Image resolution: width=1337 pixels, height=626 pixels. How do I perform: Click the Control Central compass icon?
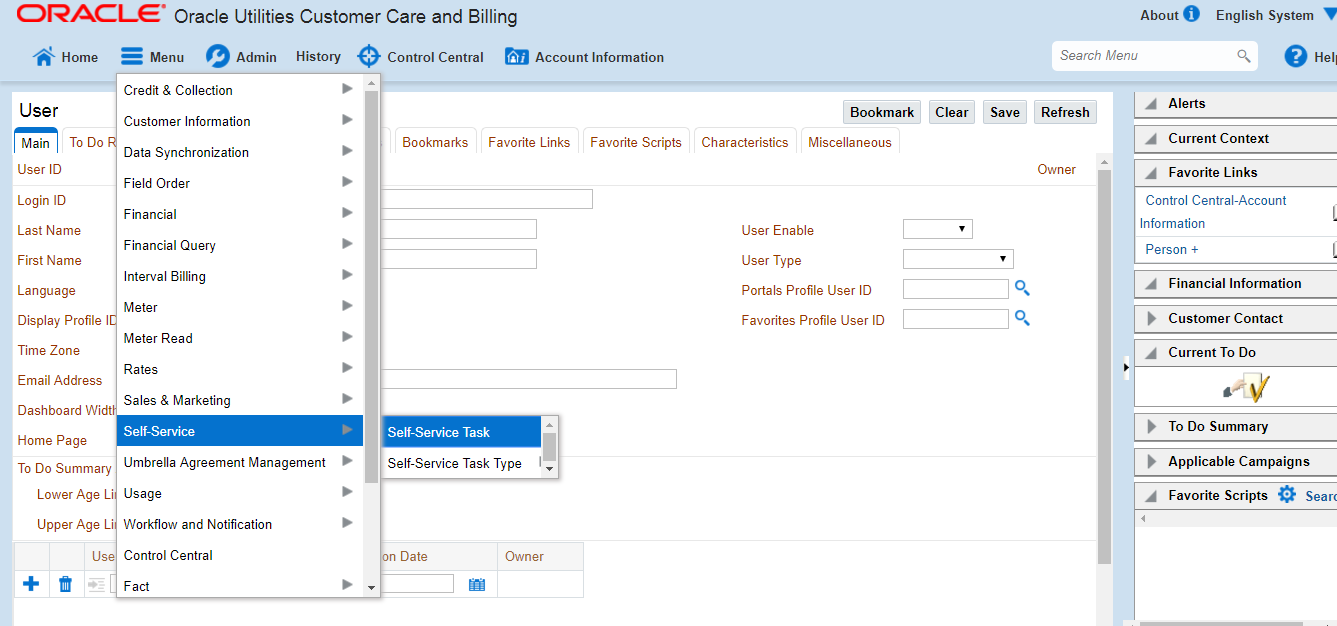click(x=369, y=57)
